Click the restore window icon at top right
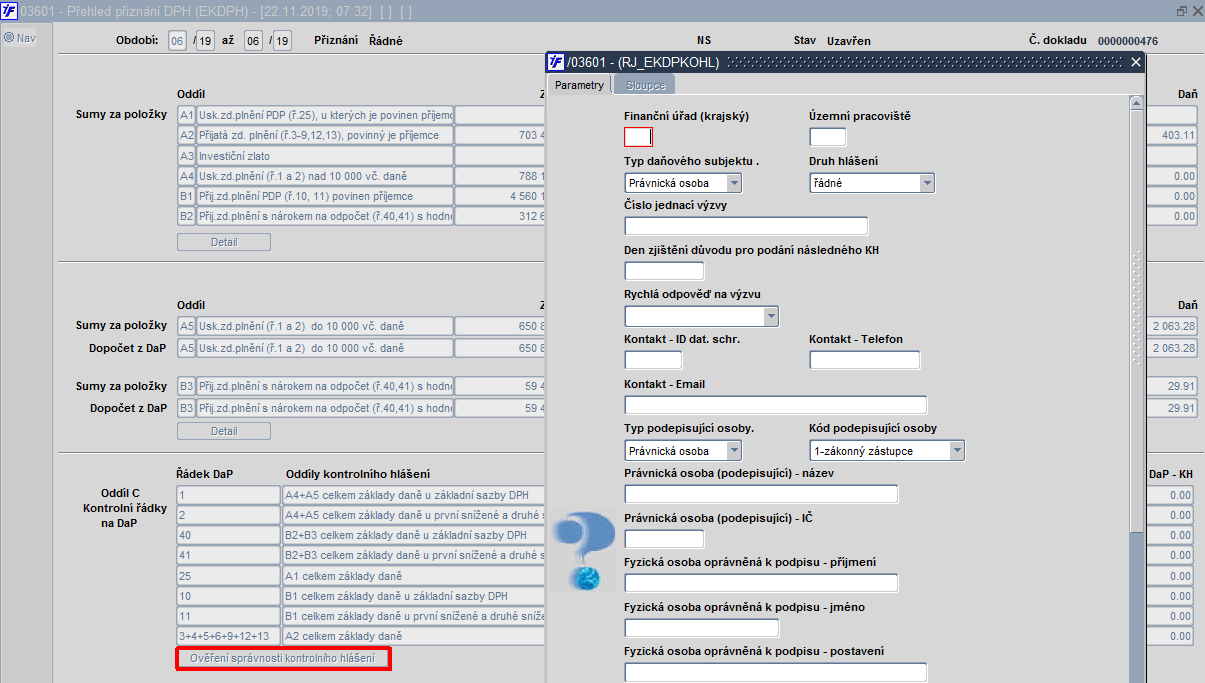Image resolution: width=1205 pixels, height=683 pixels. pos(1182,10)
